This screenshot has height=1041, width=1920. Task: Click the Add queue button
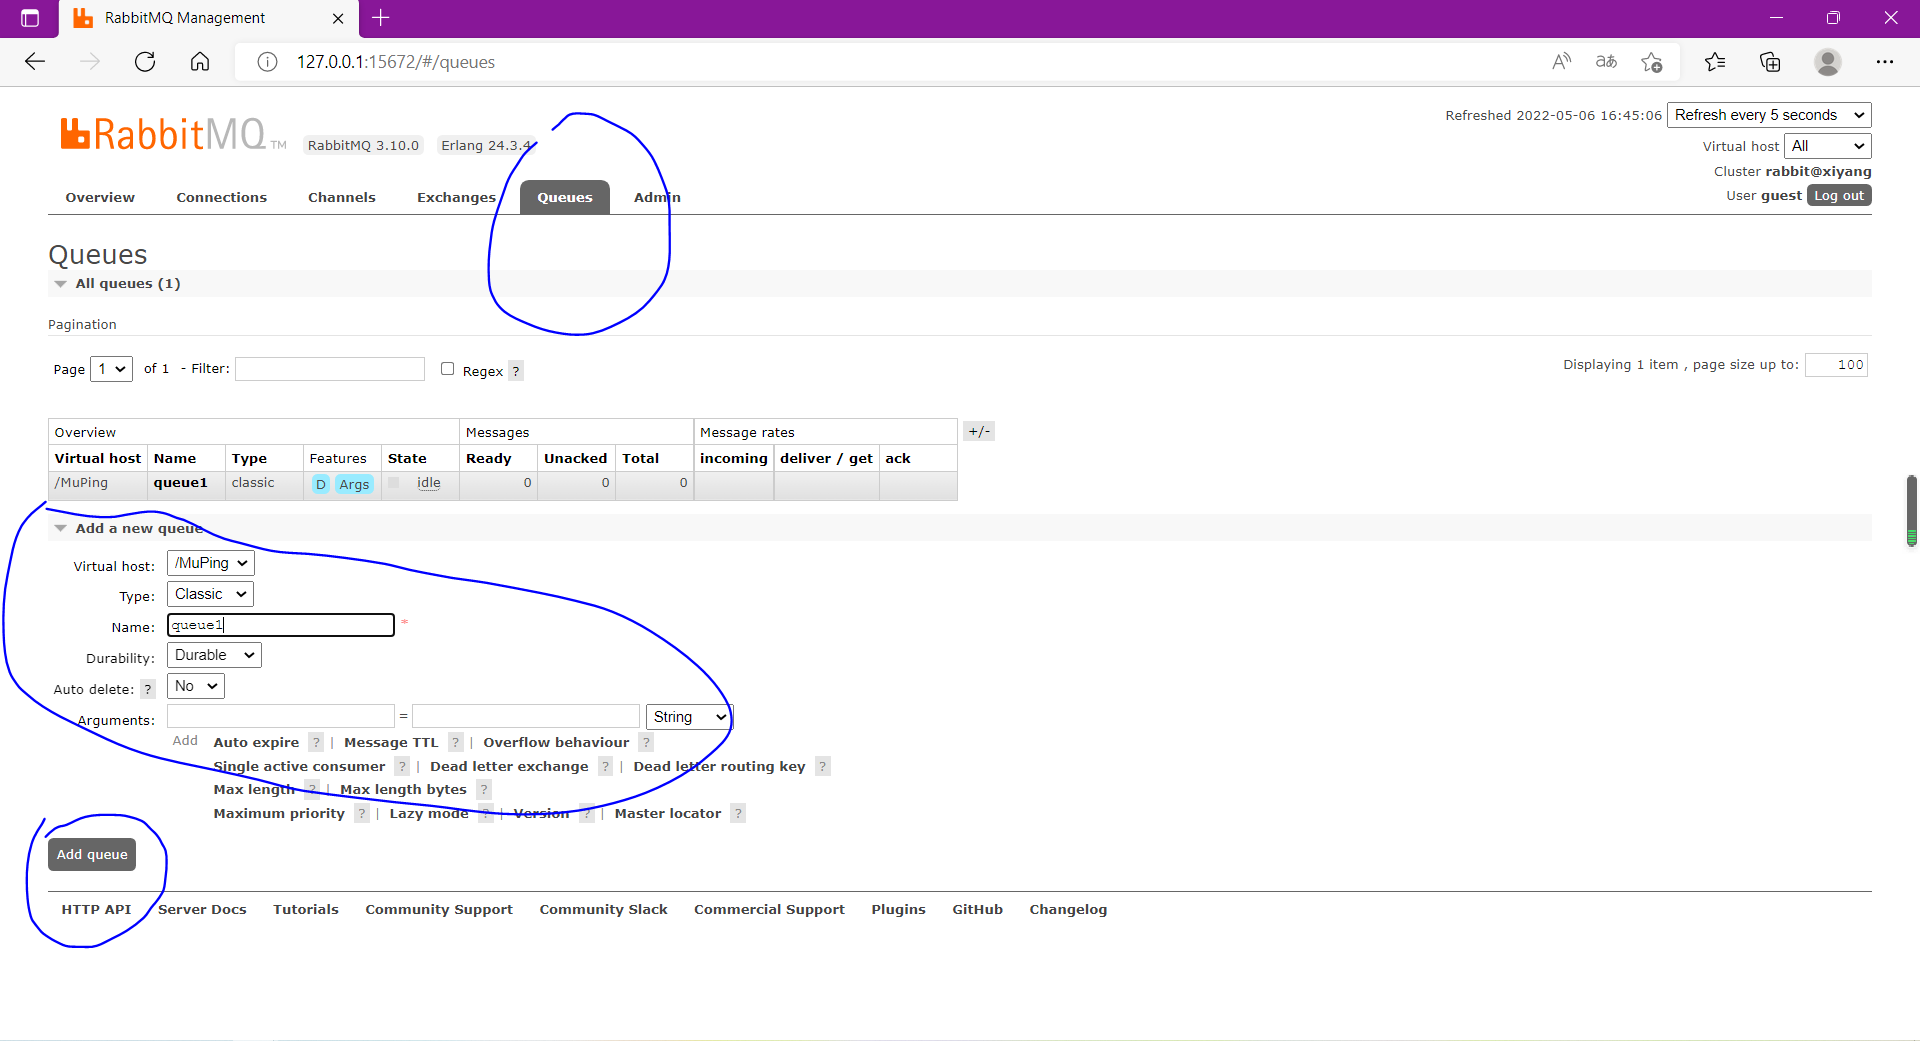tap(92, 854)
